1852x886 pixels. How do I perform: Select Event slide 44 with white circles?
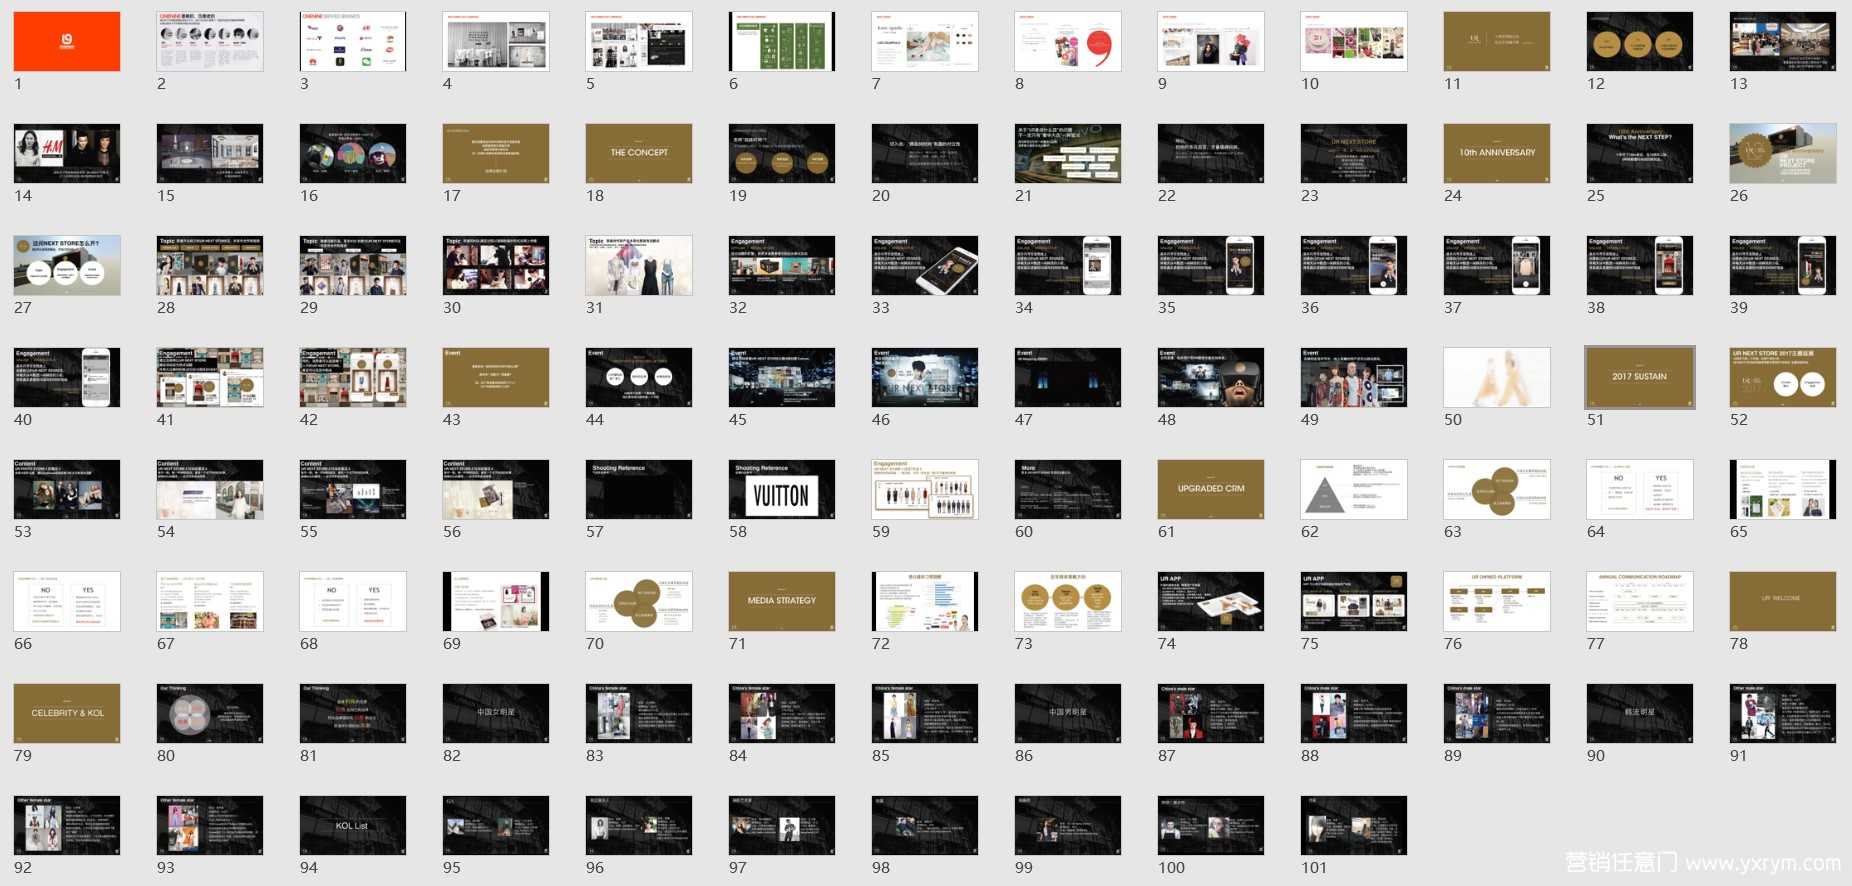[639, 377]
